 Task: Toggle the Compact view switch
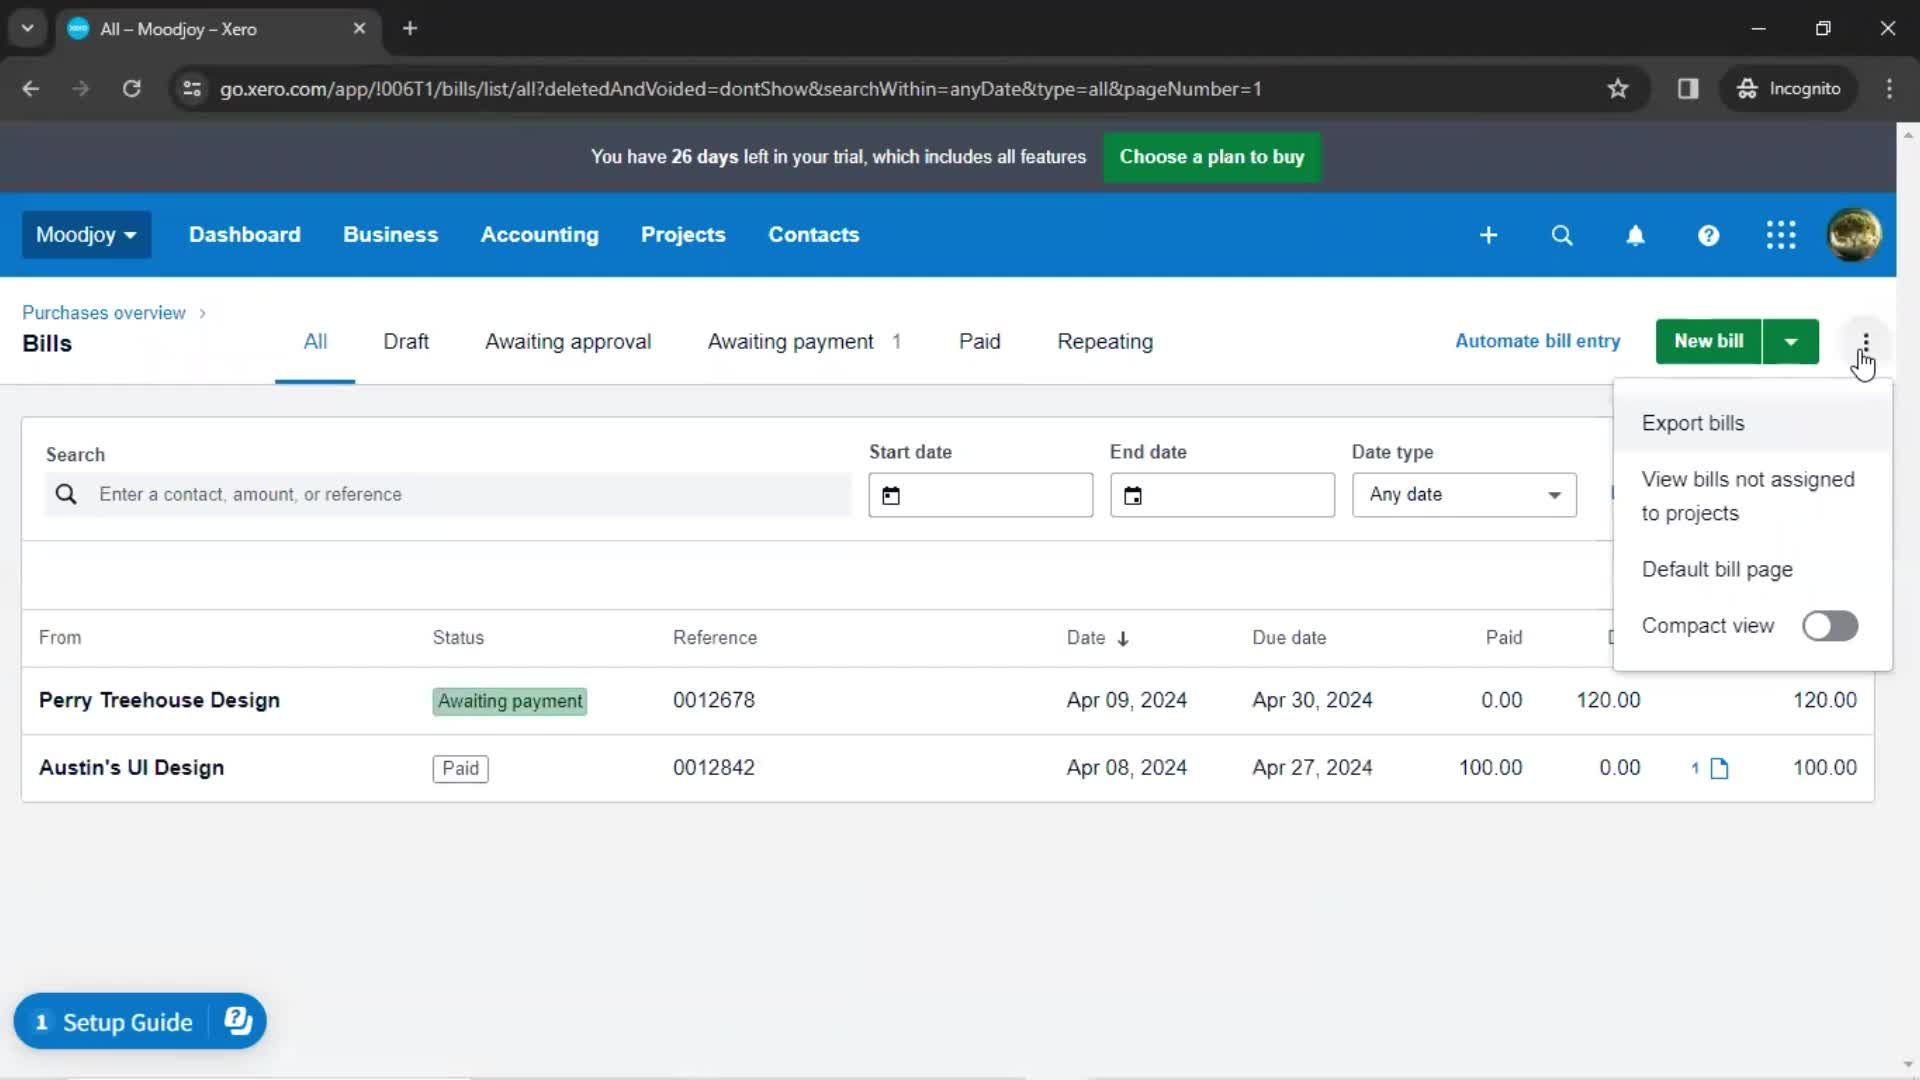[1830, 626]
